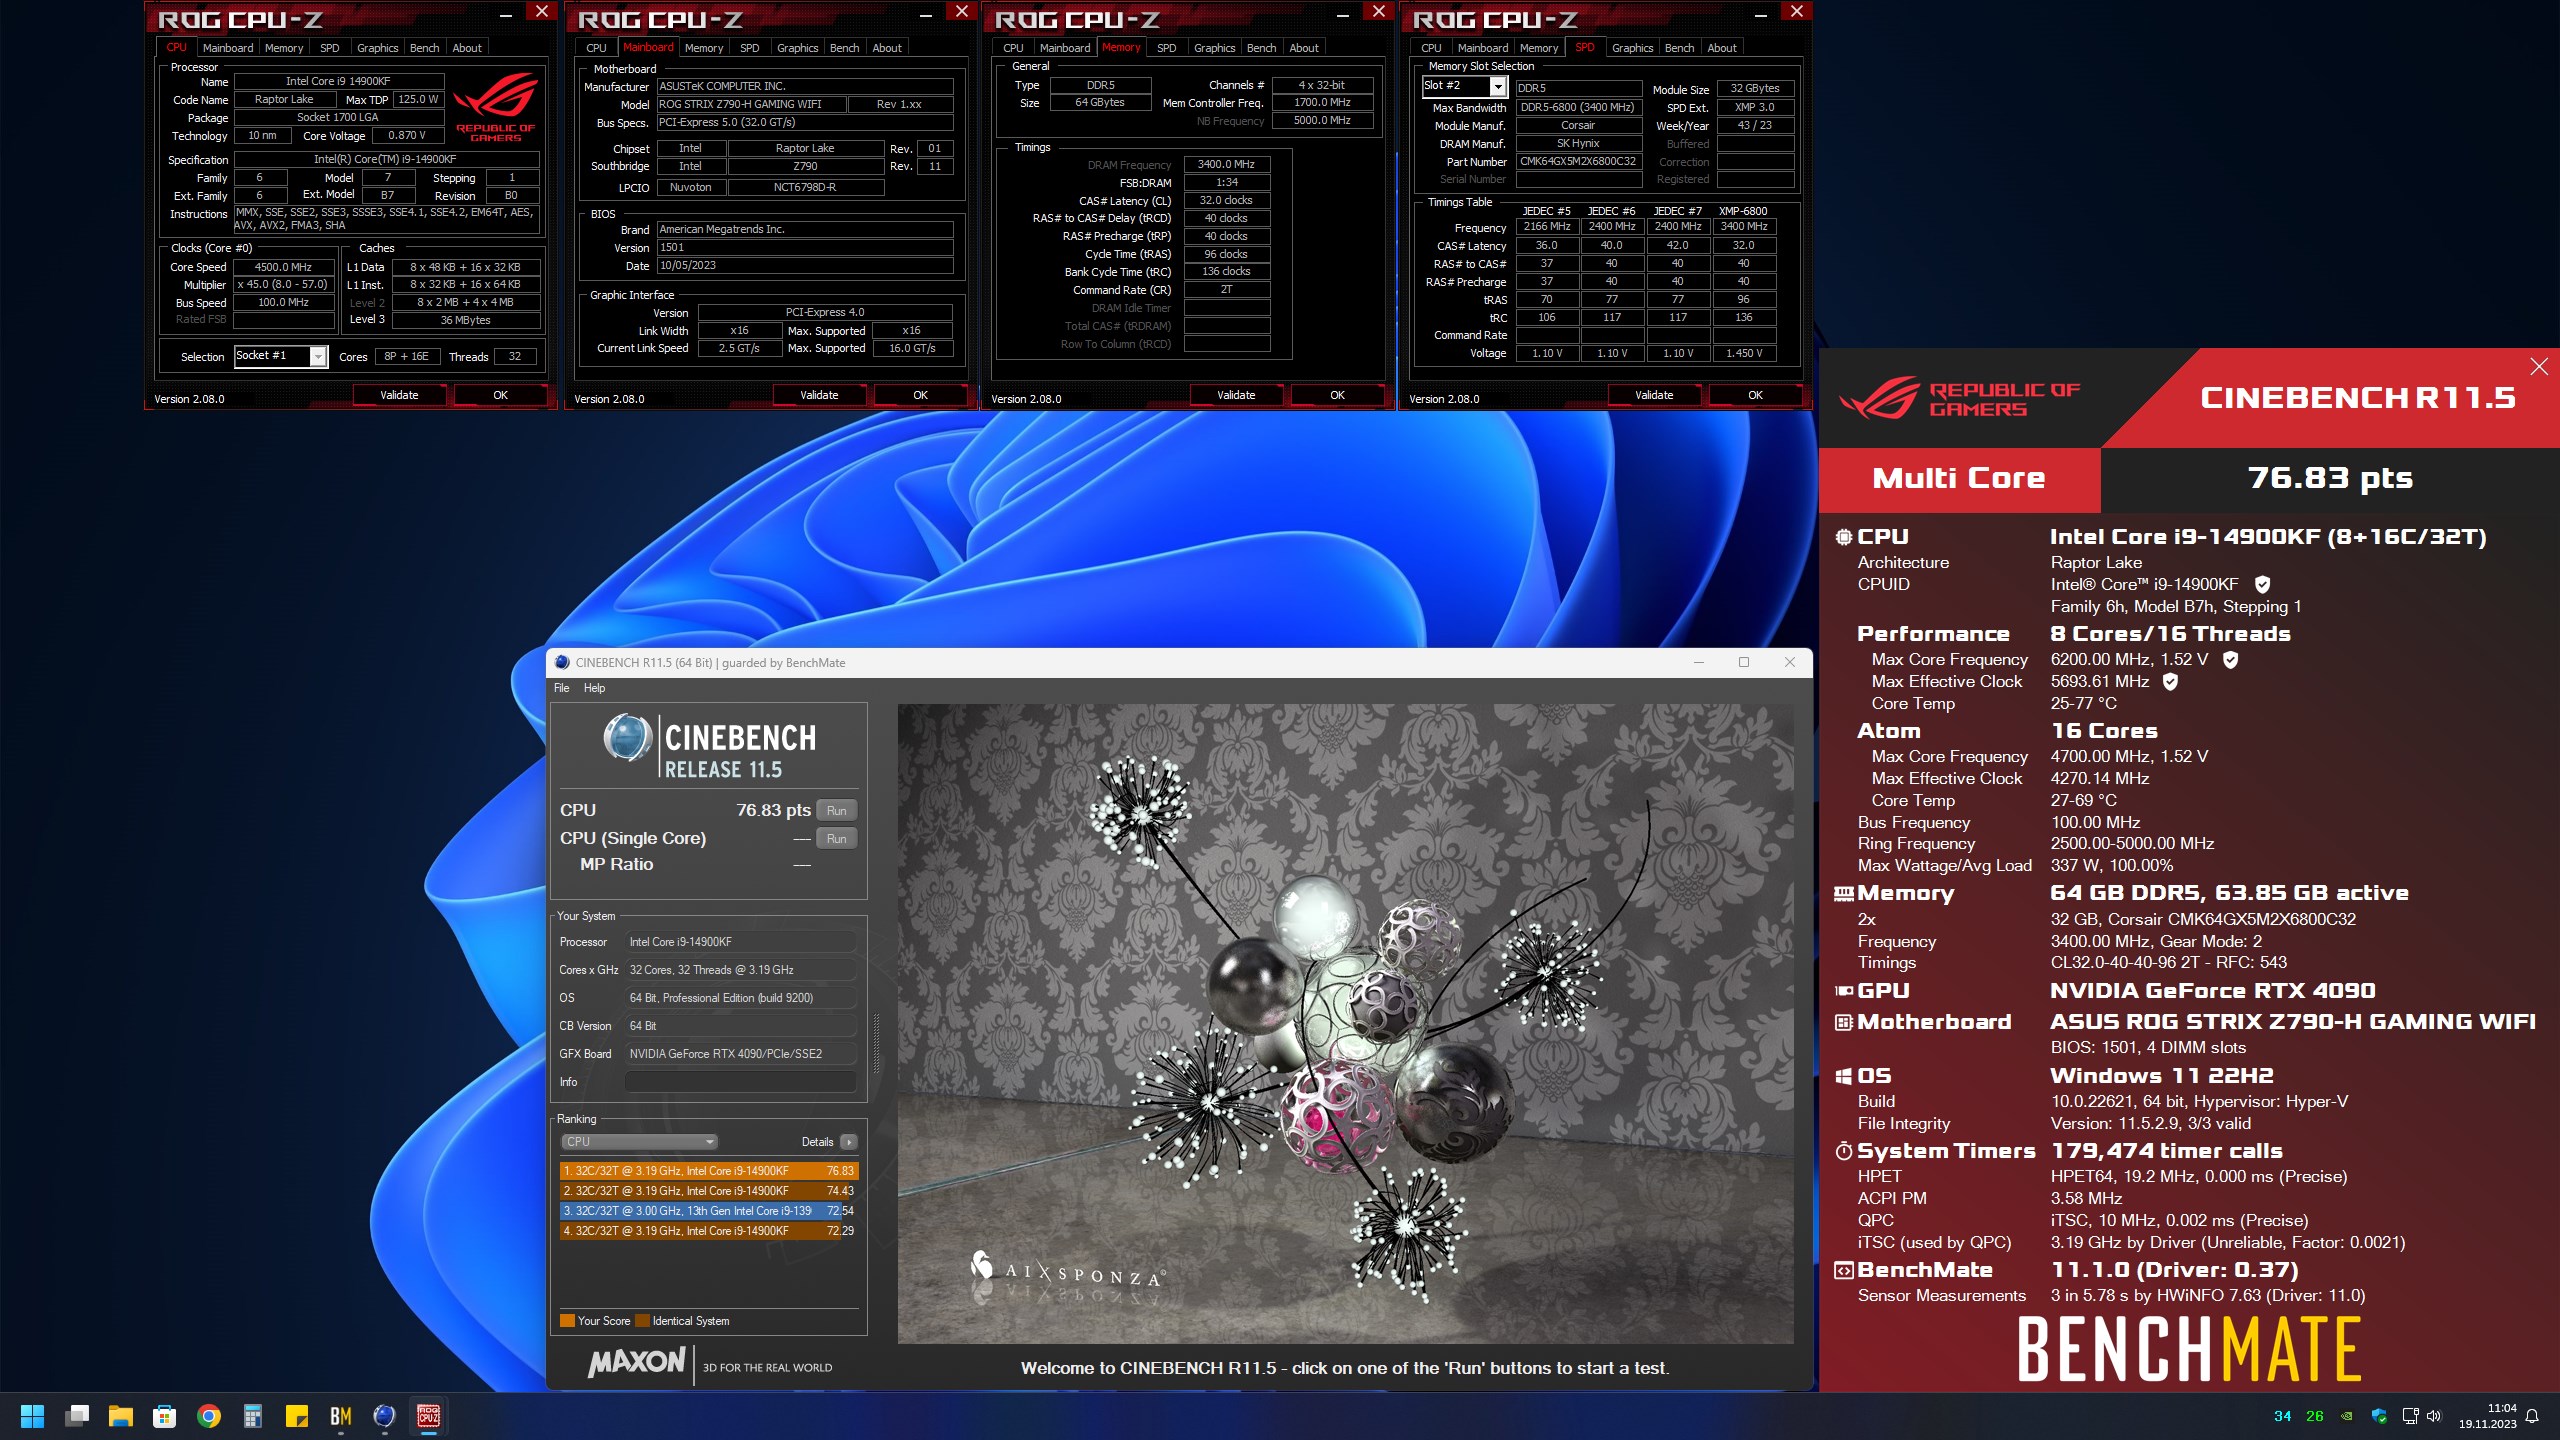The width and height of the screenshot is (2560, 1440).
Task: Close the BenchMate result panel with X
Action: pos(2538,367)
